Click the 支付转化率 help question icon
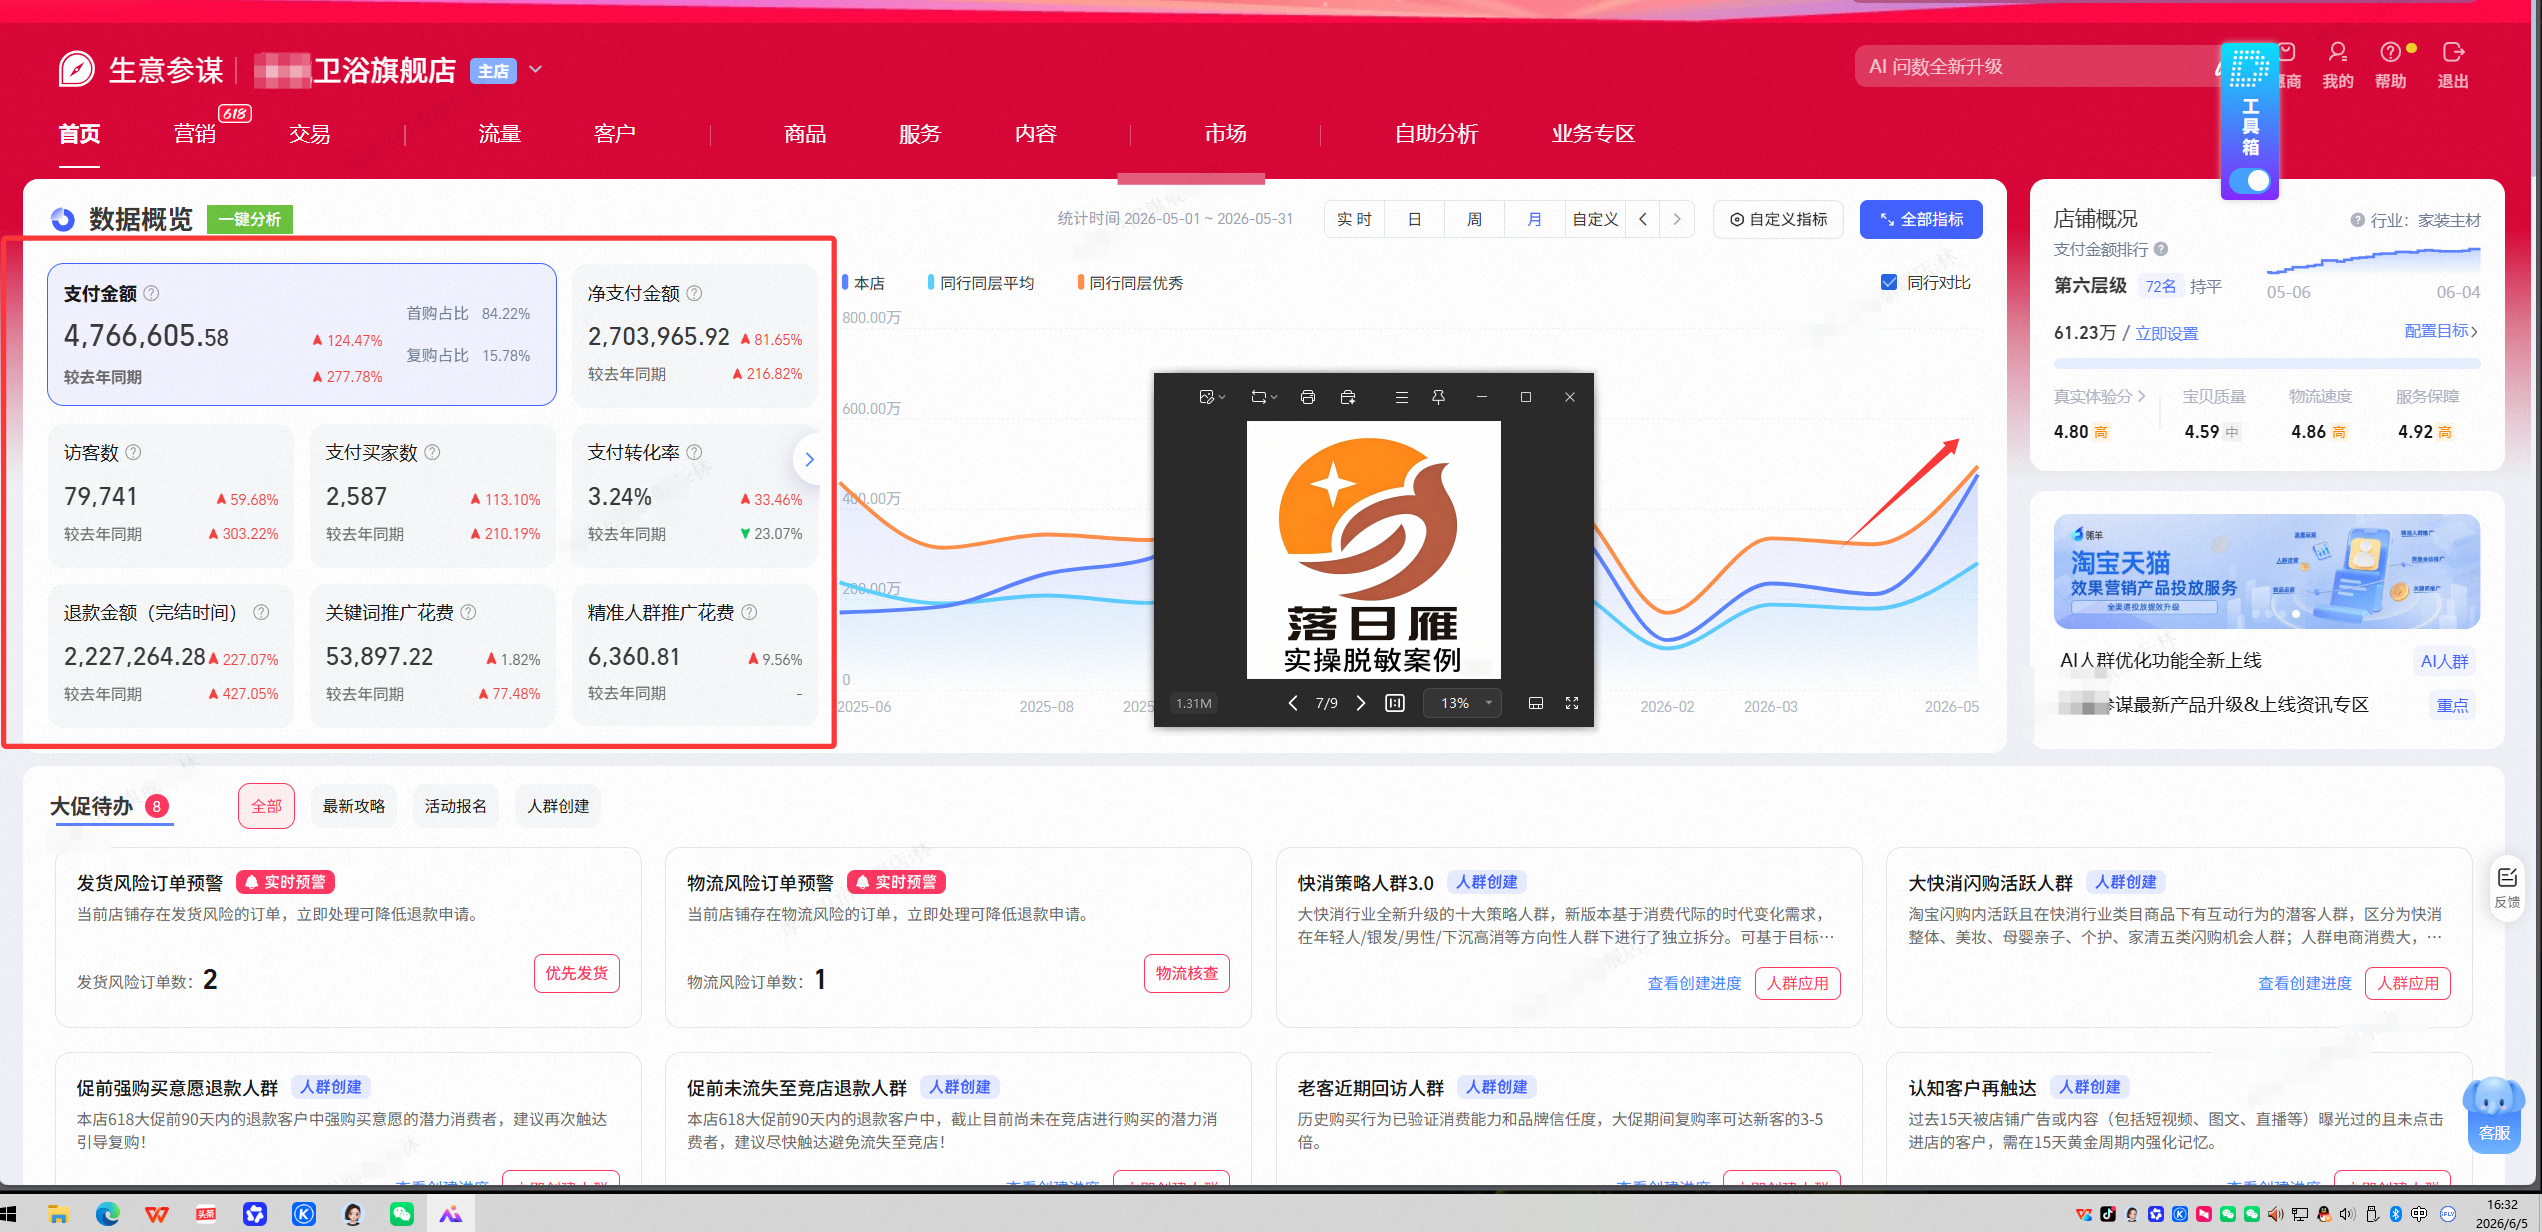 pos(695,452)
